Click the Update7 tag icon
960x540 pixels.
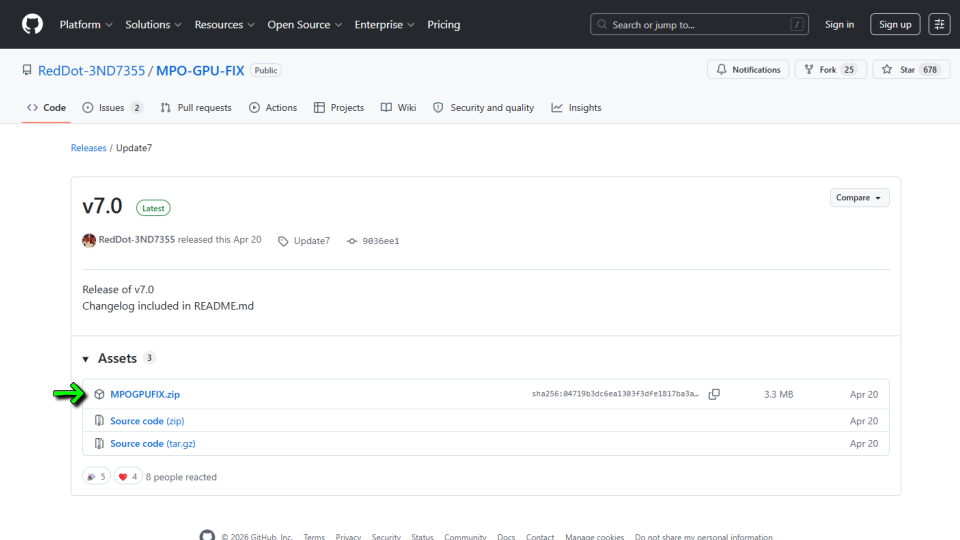pos(283,241)
